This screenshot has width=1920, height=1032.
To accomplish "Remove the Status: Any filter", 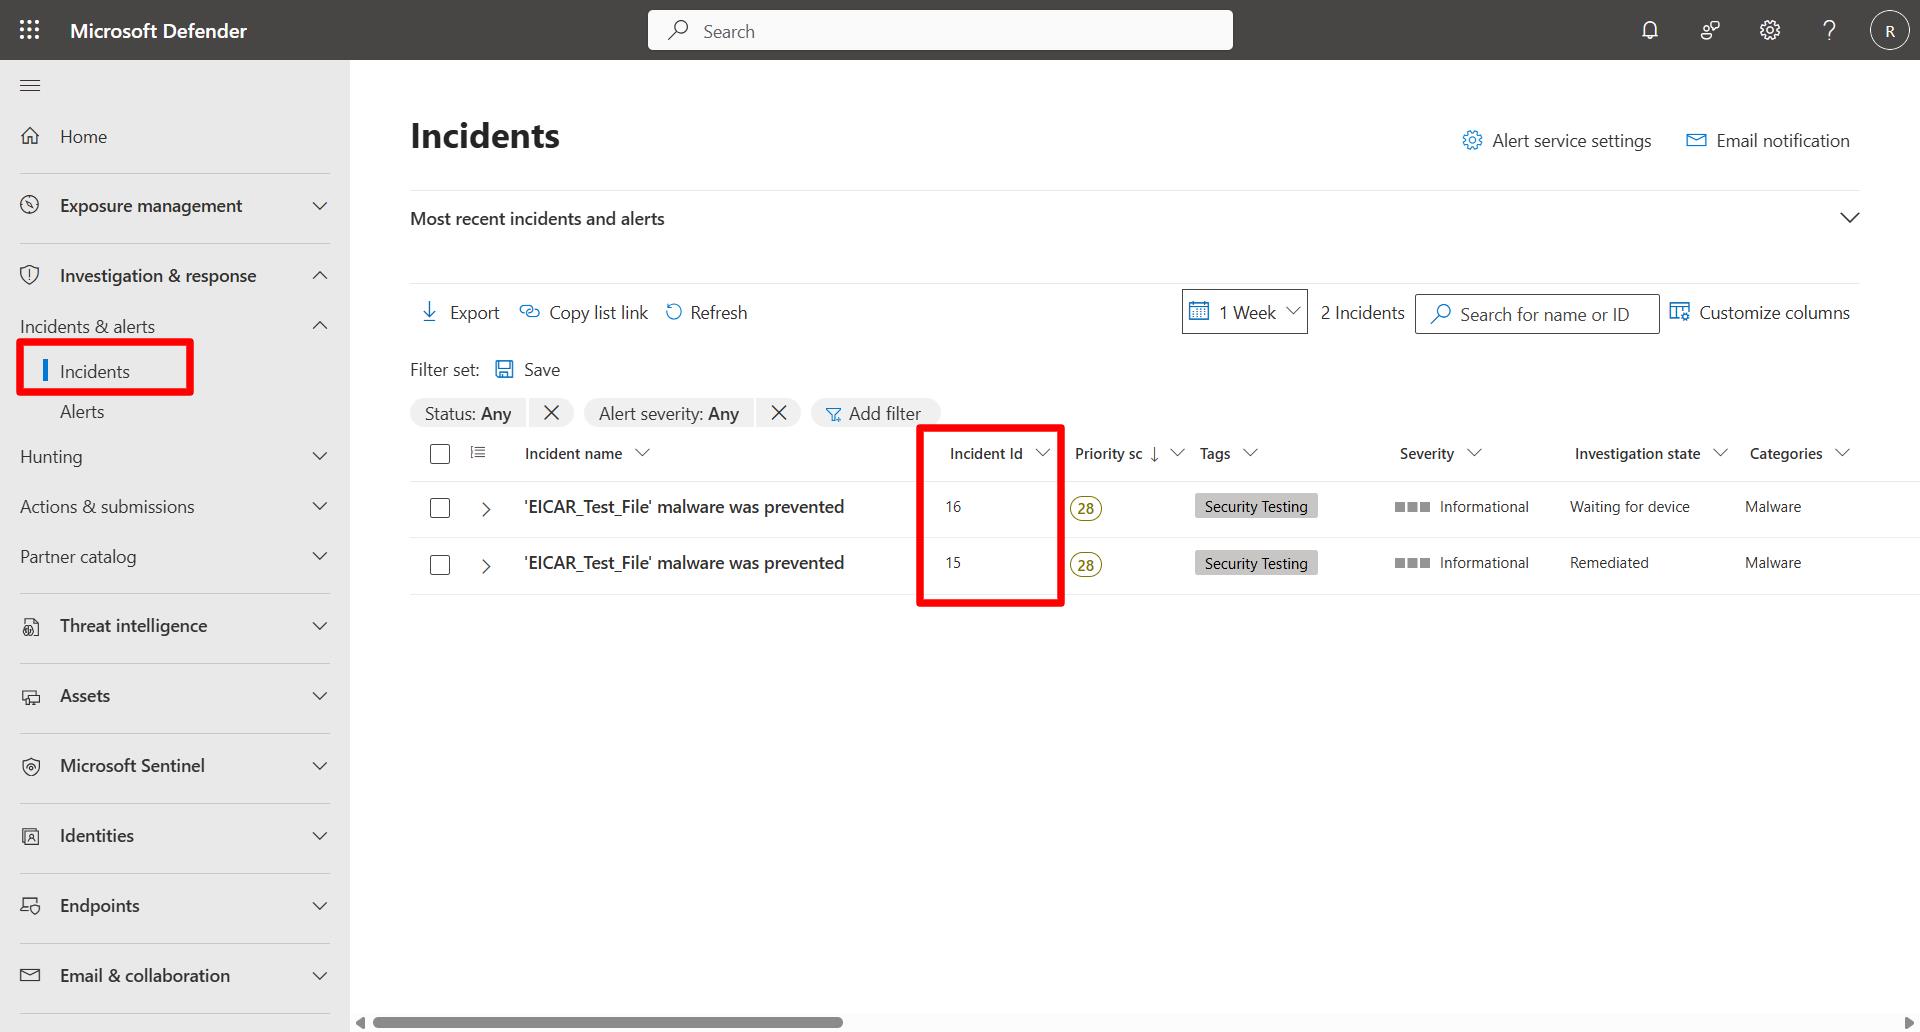I will (x=551, y=413).
